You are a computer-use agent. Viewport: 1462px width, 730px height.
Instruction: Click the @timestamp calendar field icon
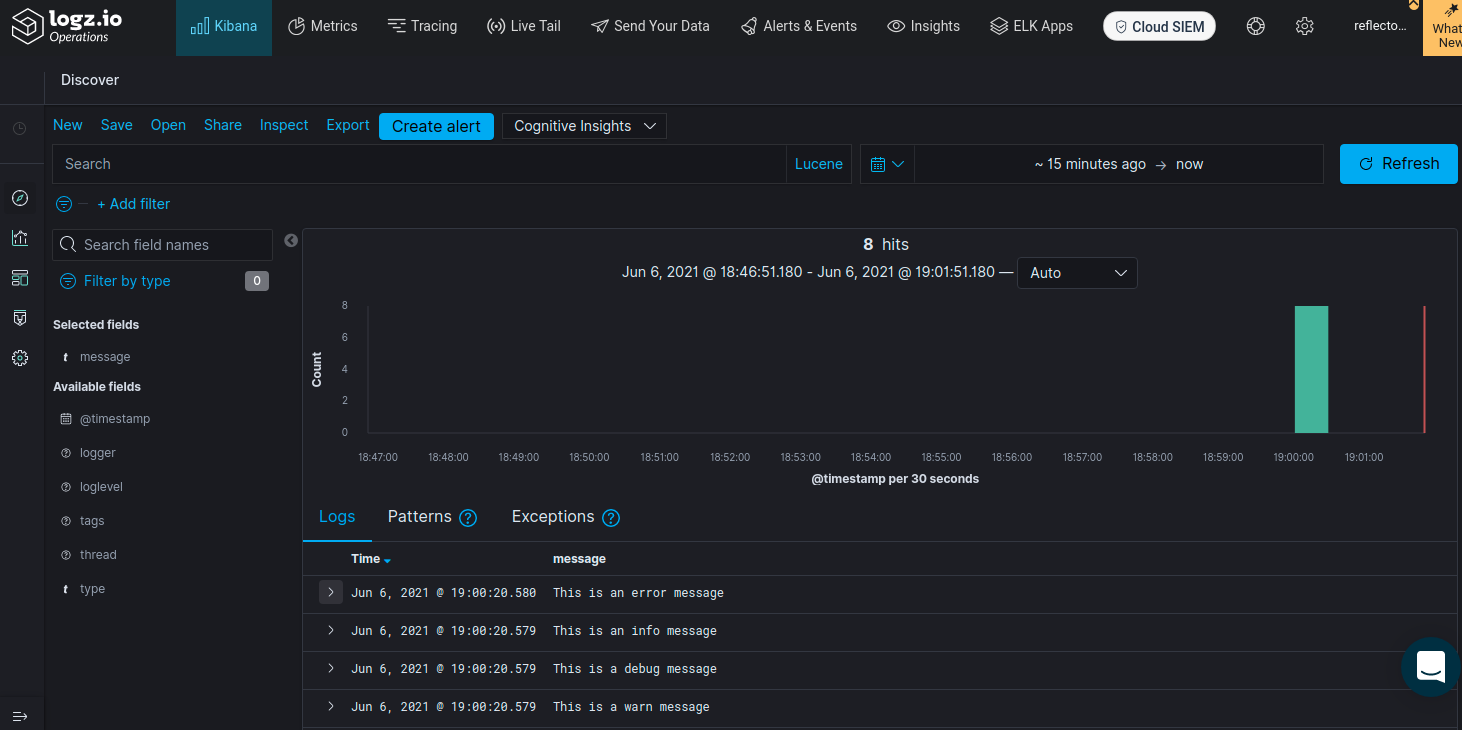pyautogui.click(x=66, y=419)
